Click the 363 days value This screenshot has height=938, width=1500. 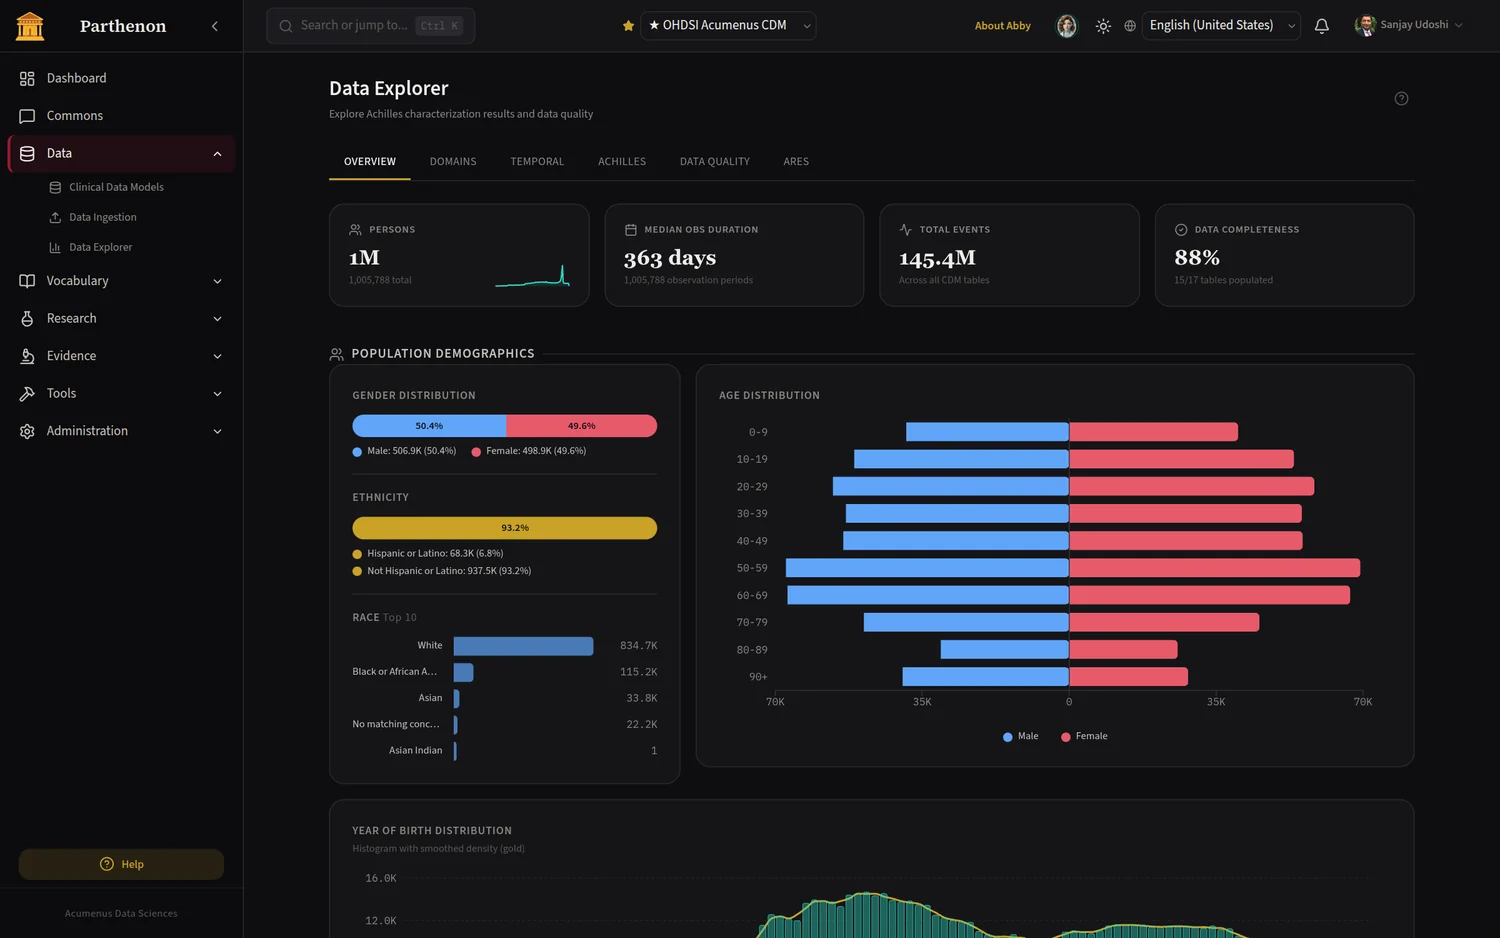pos(670,258)
